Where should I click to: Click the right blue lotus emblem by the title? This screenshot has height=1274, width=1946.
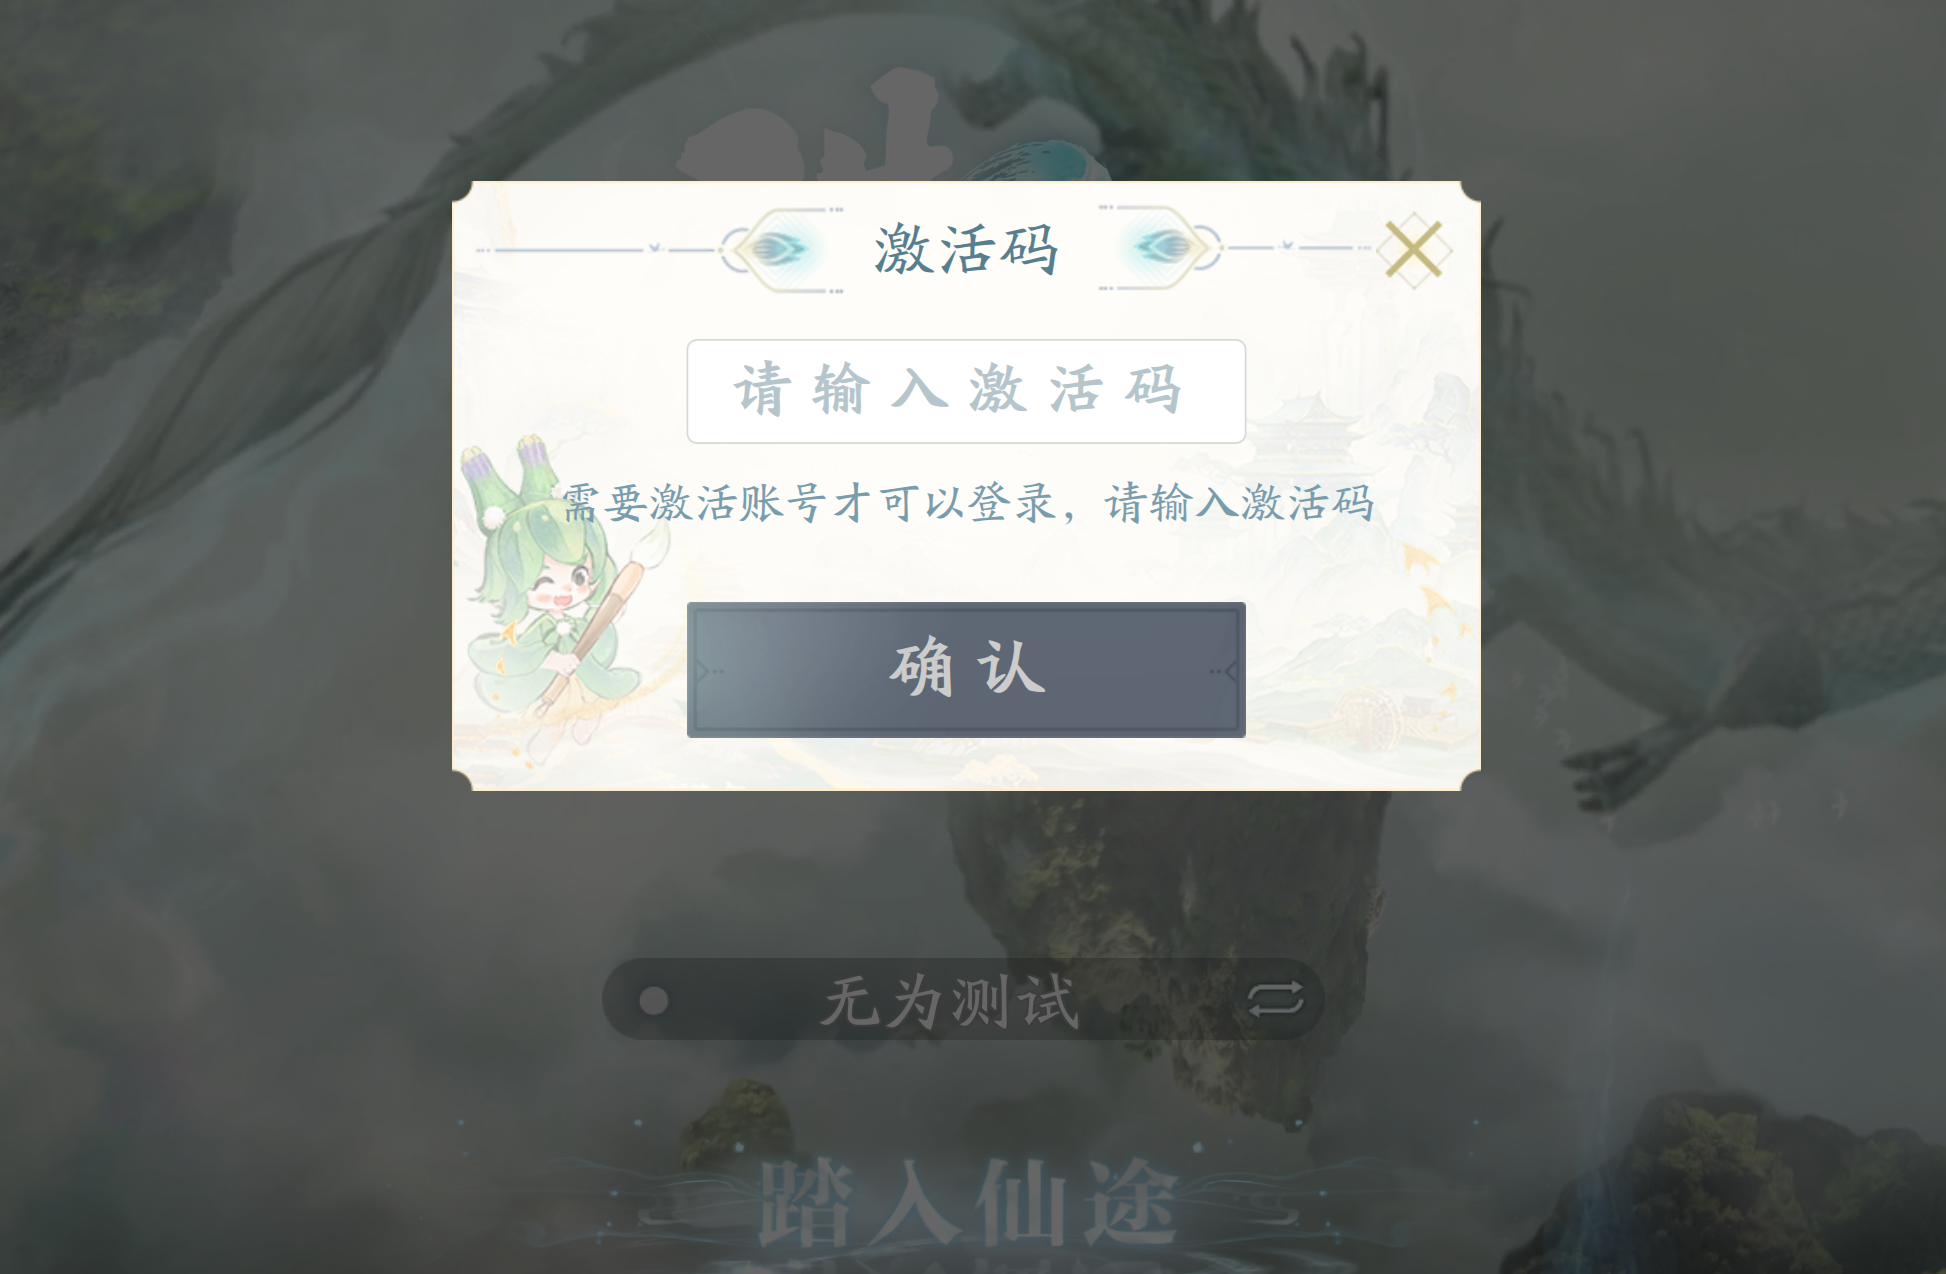pyautogui.click(x=1160, y=246)
